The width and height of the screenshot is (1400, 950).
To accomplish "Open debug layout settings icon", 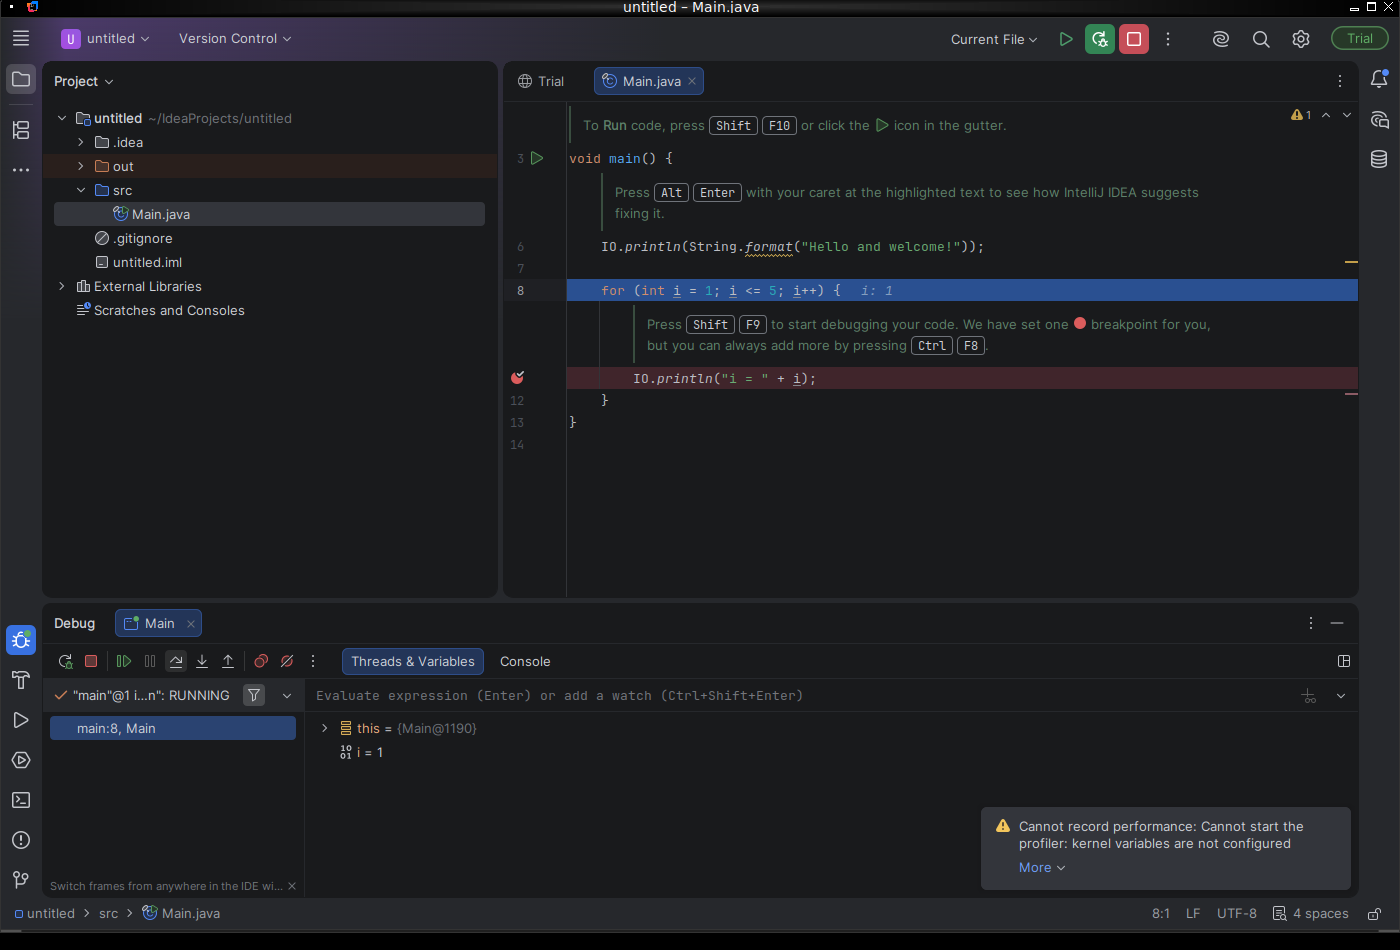I will click(x=1344, y=661).
